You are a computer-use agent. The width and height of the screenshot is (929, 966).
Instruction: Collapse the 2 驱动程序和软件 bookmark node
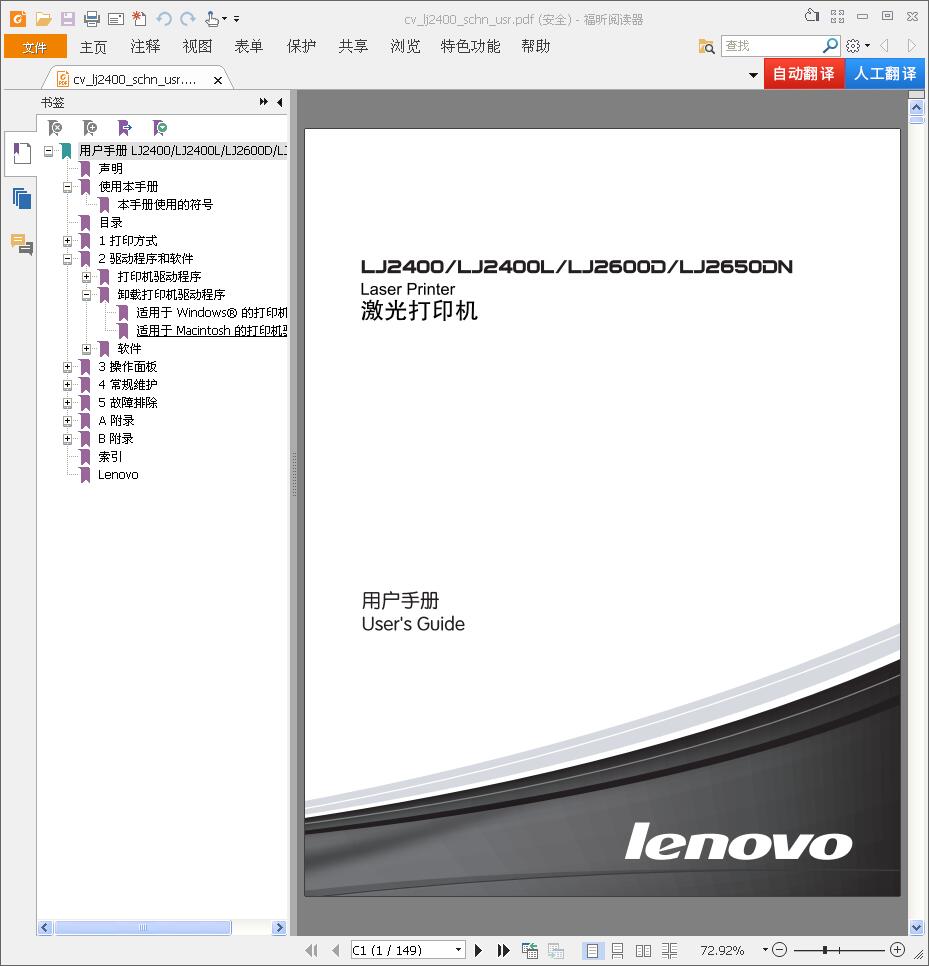(67, 259)
